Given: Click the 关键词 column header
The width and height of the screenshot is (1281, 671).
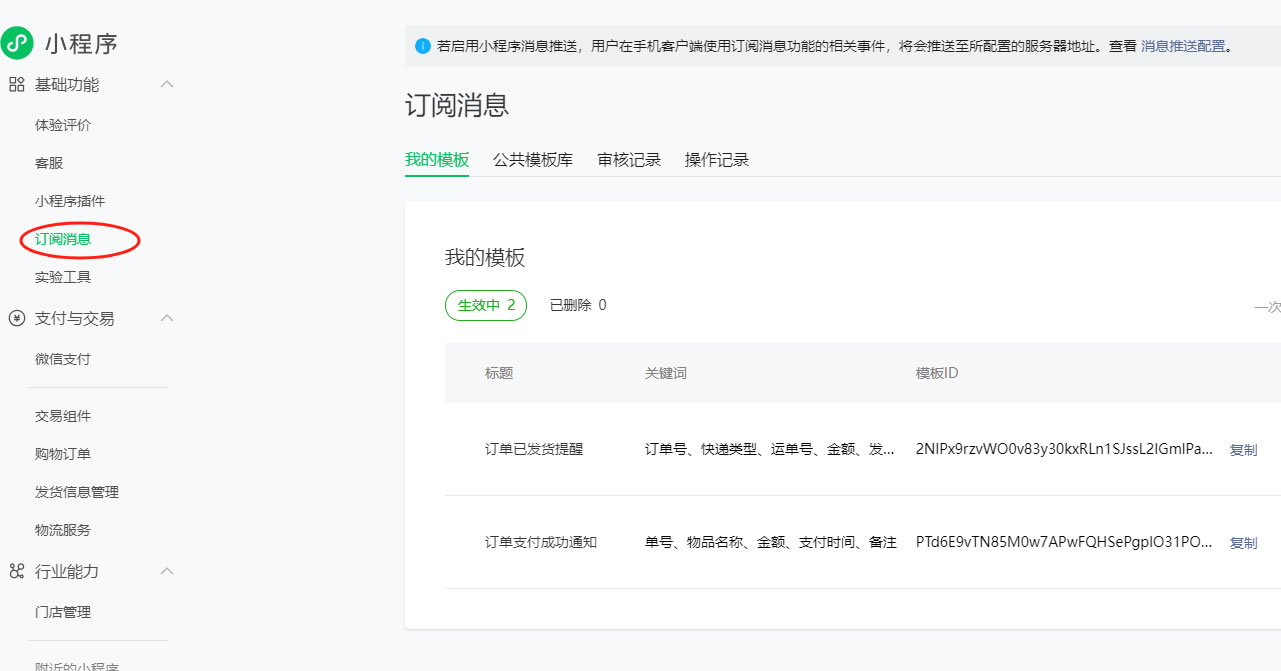Looking at the screenshot, I should pyautogui.click(x=666, y=373).
